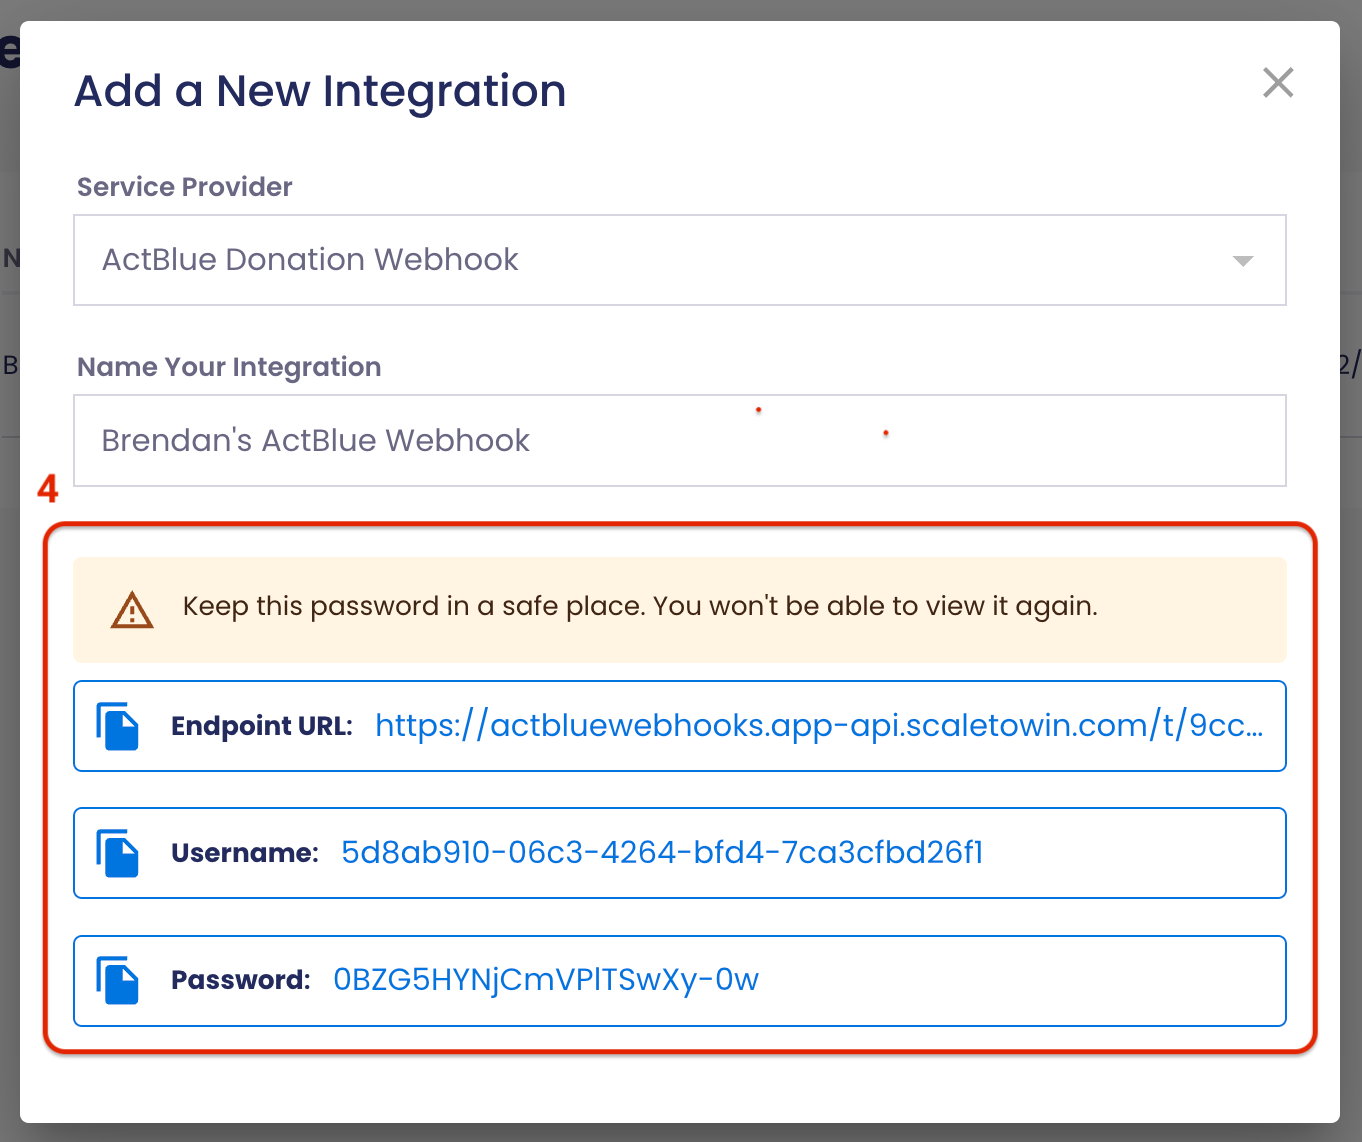This screenshot has height=1142, width=1362.
Task: Click the 'Service Provider' field label
Action: pyautogui.click(x=185, y=187)
